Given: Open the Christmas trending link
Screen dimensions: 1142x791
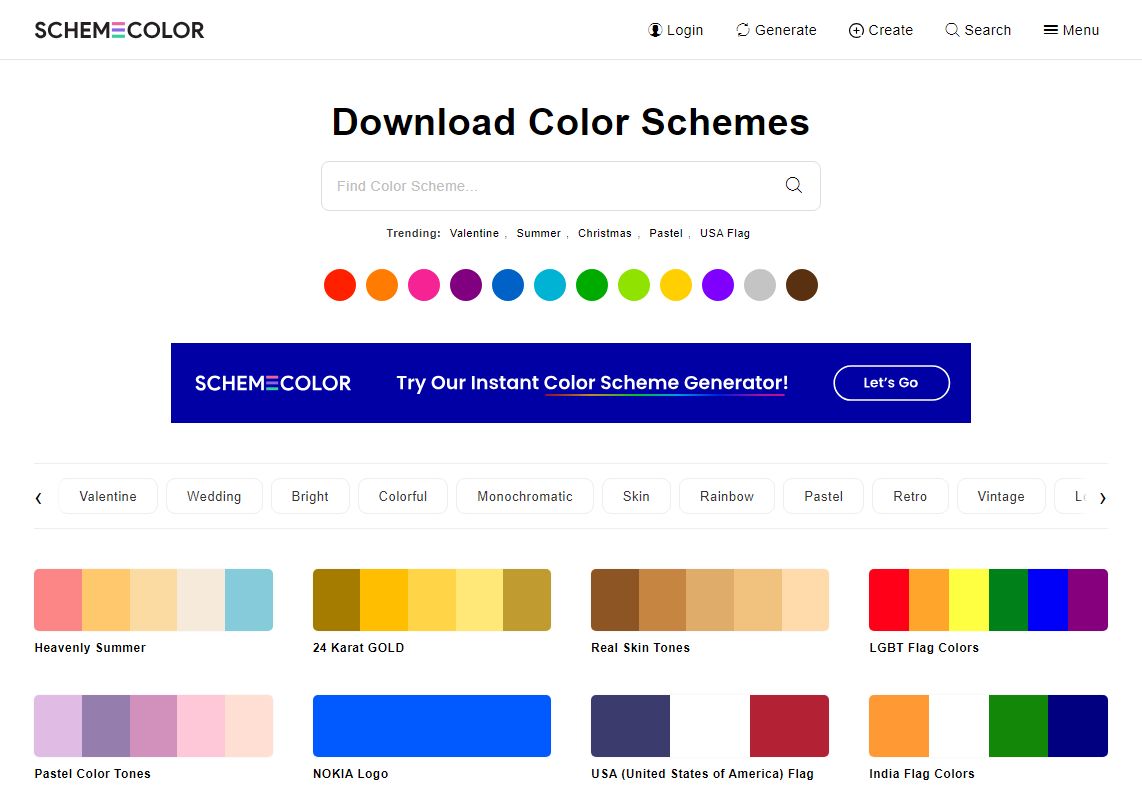Looking at the screenshot, I should pyautogui.click(x=605, y=233).
